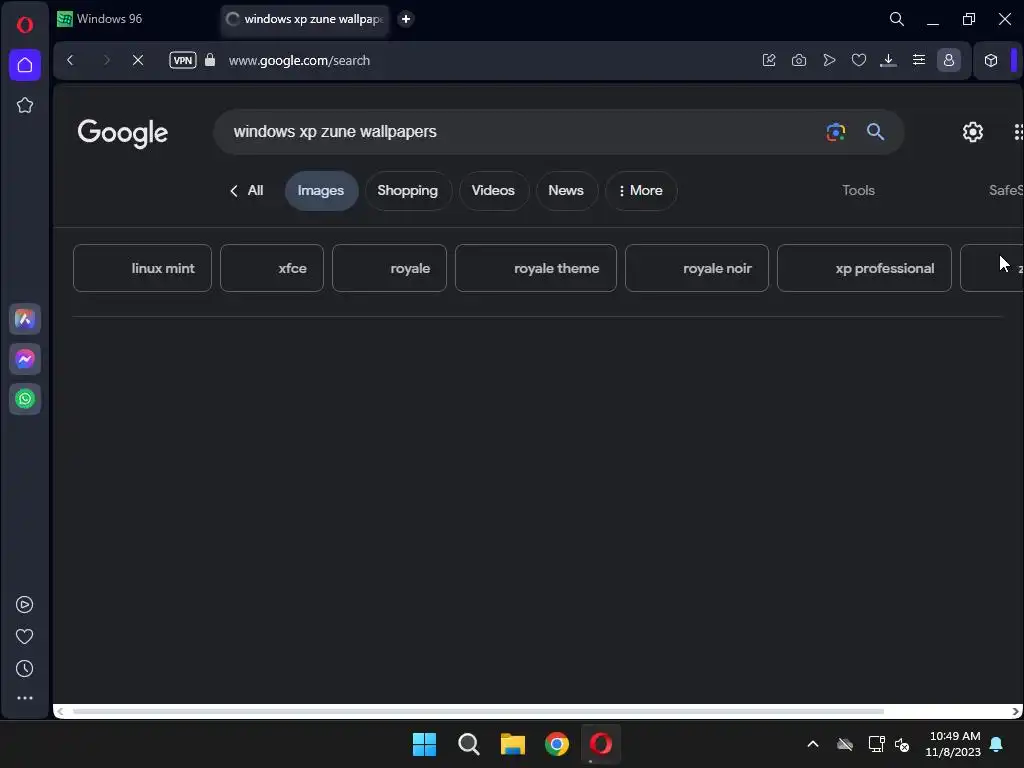Open taskbar Search
The image size is (1024, 768).
pyautogui.click(x=468, y=744)
